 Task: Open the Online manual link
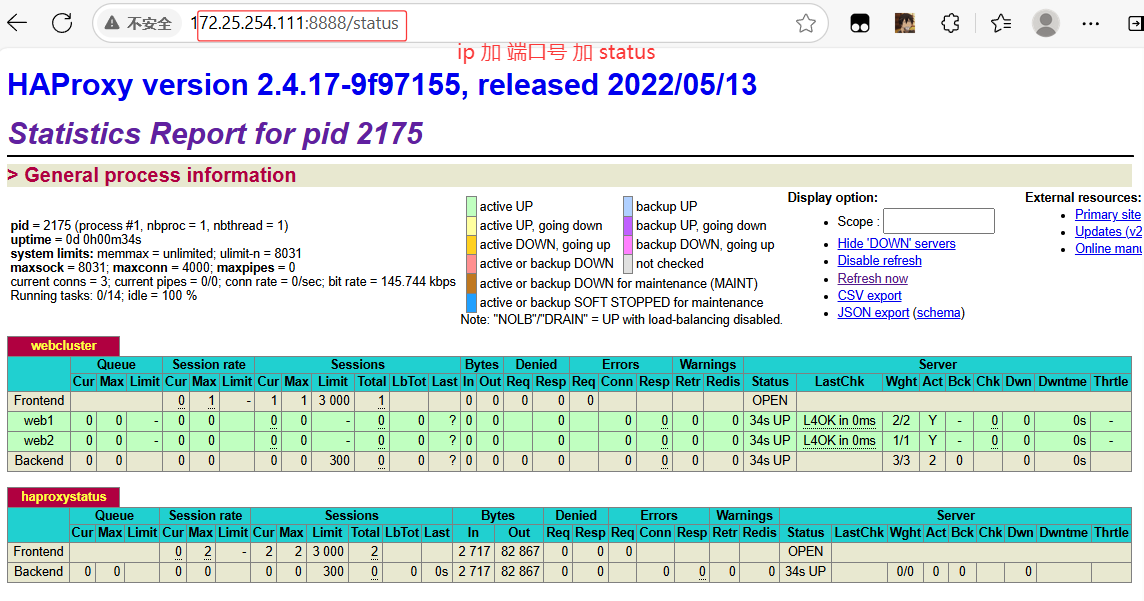tap(1108, 249)
